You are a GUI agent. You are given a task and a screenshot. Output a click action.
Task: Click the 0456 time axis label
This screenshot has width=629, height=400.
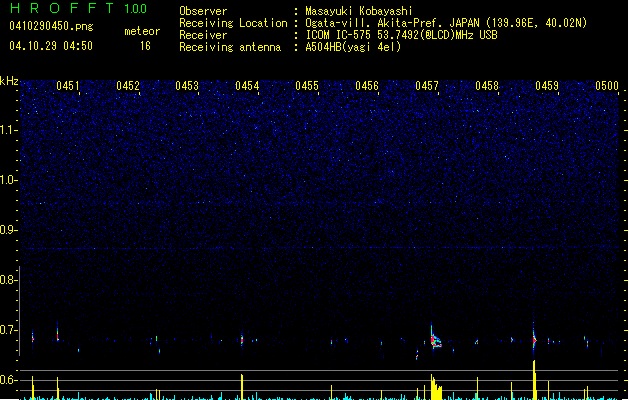pos(367,86)
